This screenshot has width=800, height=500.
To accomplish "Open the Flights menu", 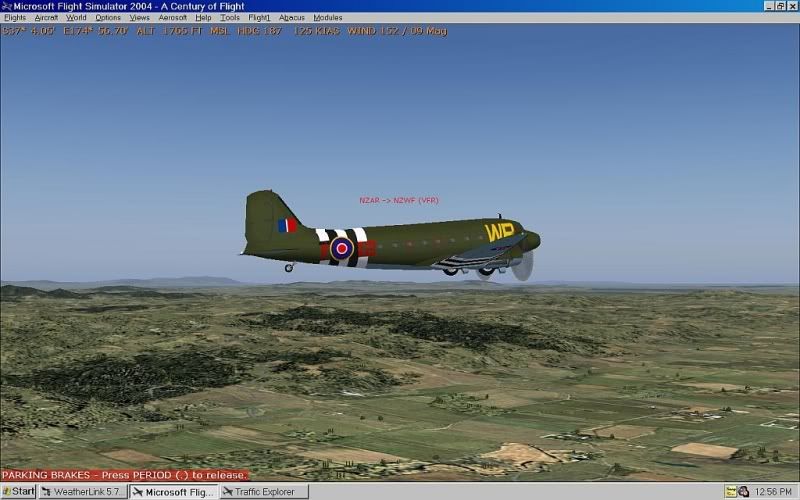I will click(x=15, y=18).
